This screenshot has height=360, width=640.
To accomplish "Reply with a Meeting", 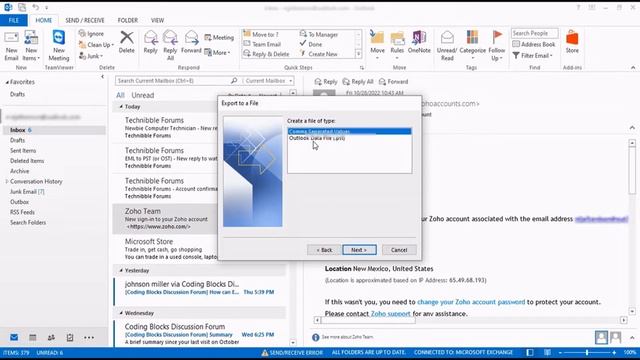I will (219, 38).
